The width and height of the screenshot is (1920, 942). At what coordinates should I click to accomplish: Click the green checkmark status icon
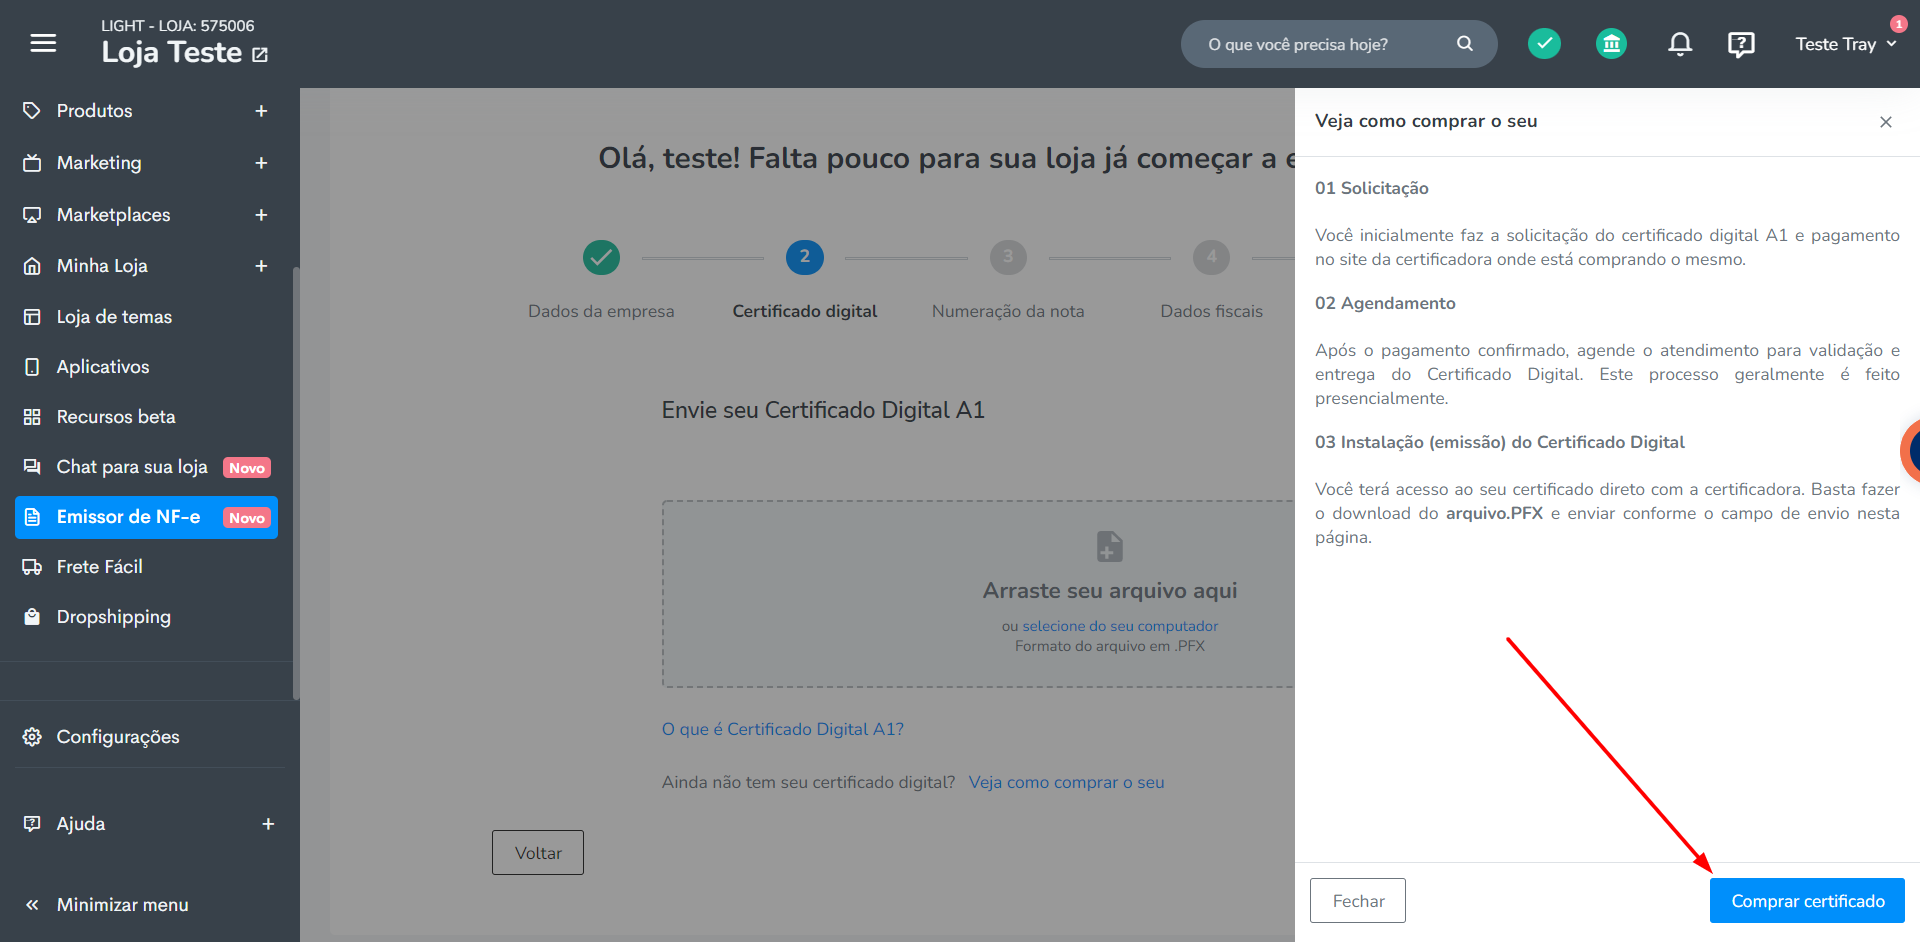[1544, 43]
